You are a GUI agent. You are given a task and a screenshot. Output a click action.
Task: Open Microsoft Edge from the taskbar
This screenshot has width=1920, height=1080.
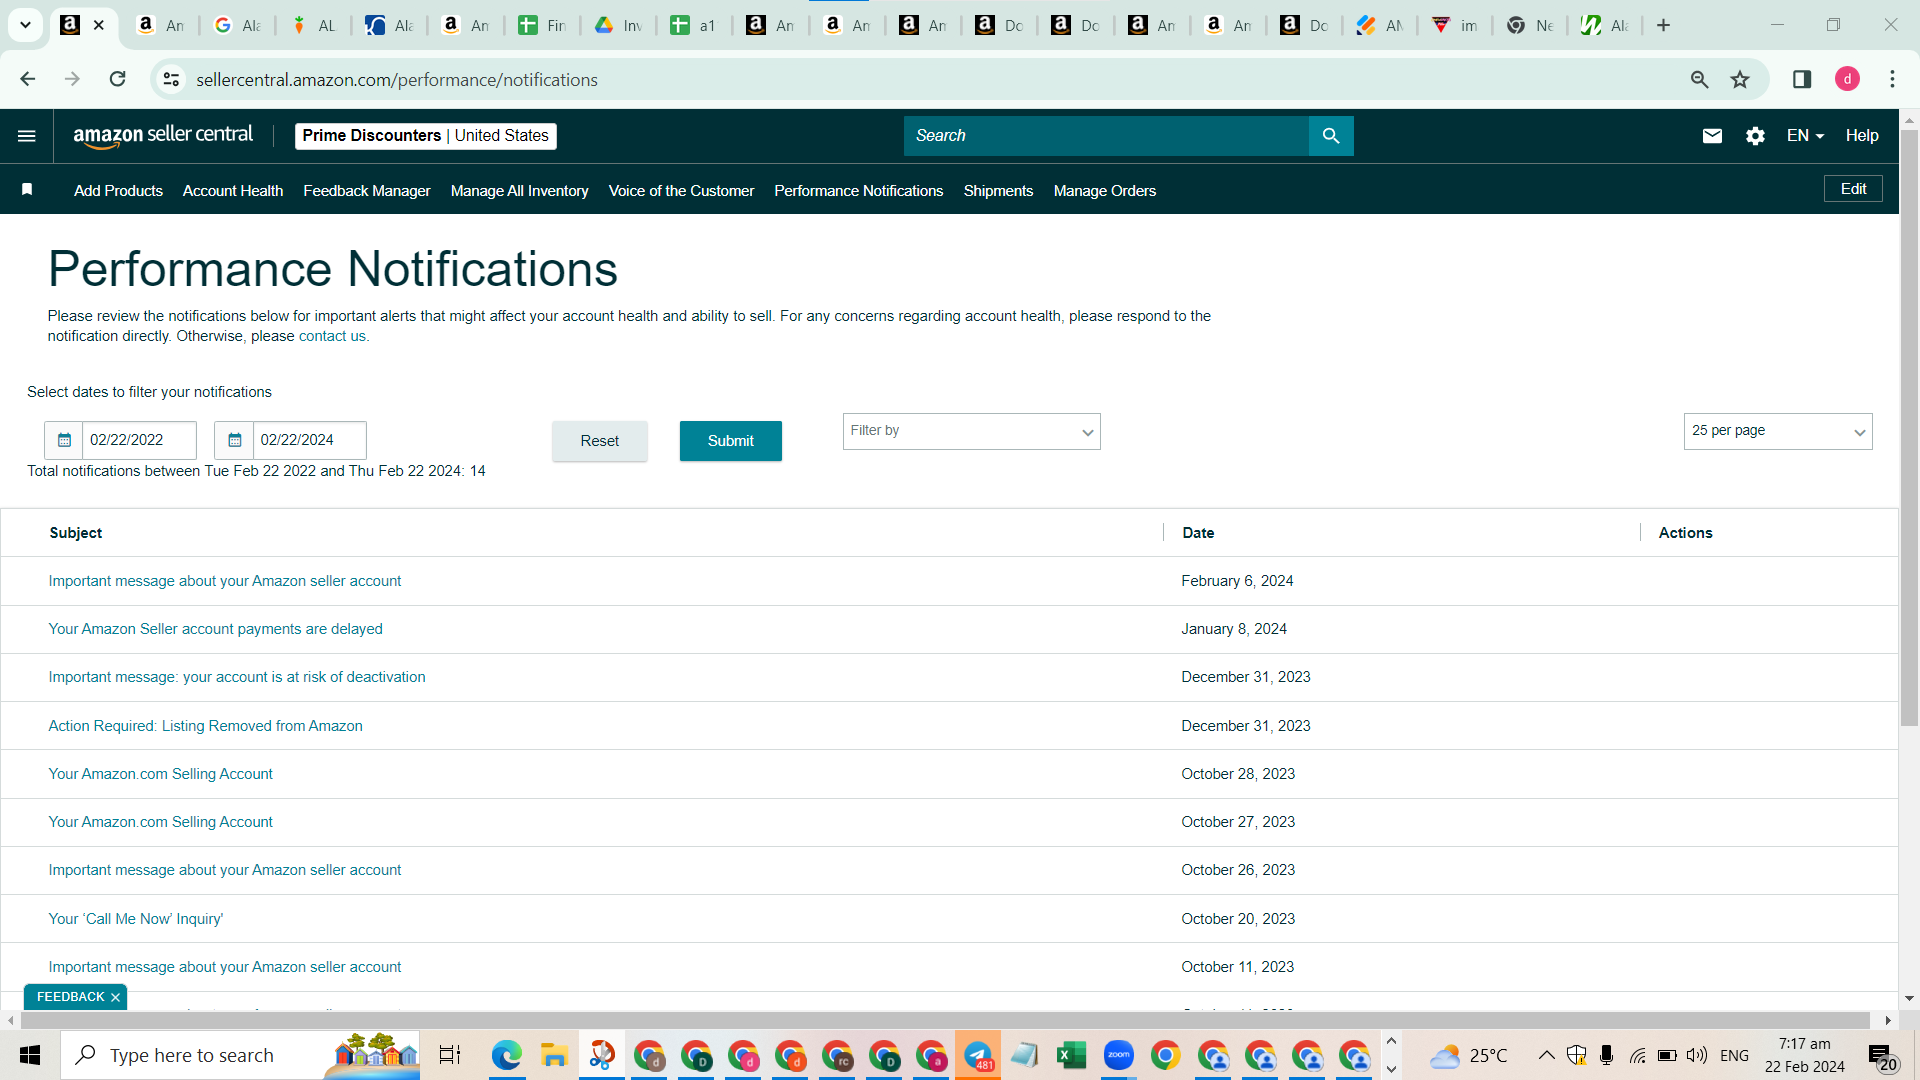tap(507, 1055)
